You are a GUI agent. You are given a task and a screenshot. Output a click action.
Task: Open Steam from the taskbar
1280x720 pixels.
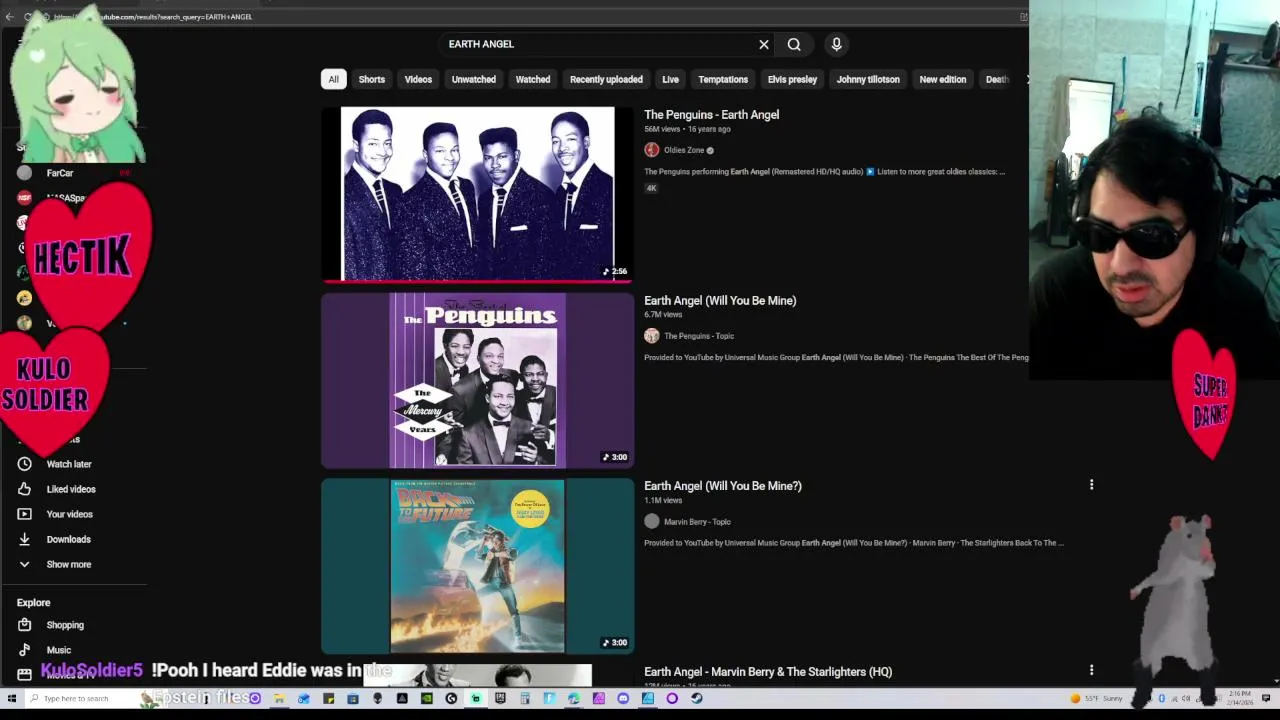pyautogui.click(x=696, y=698)
